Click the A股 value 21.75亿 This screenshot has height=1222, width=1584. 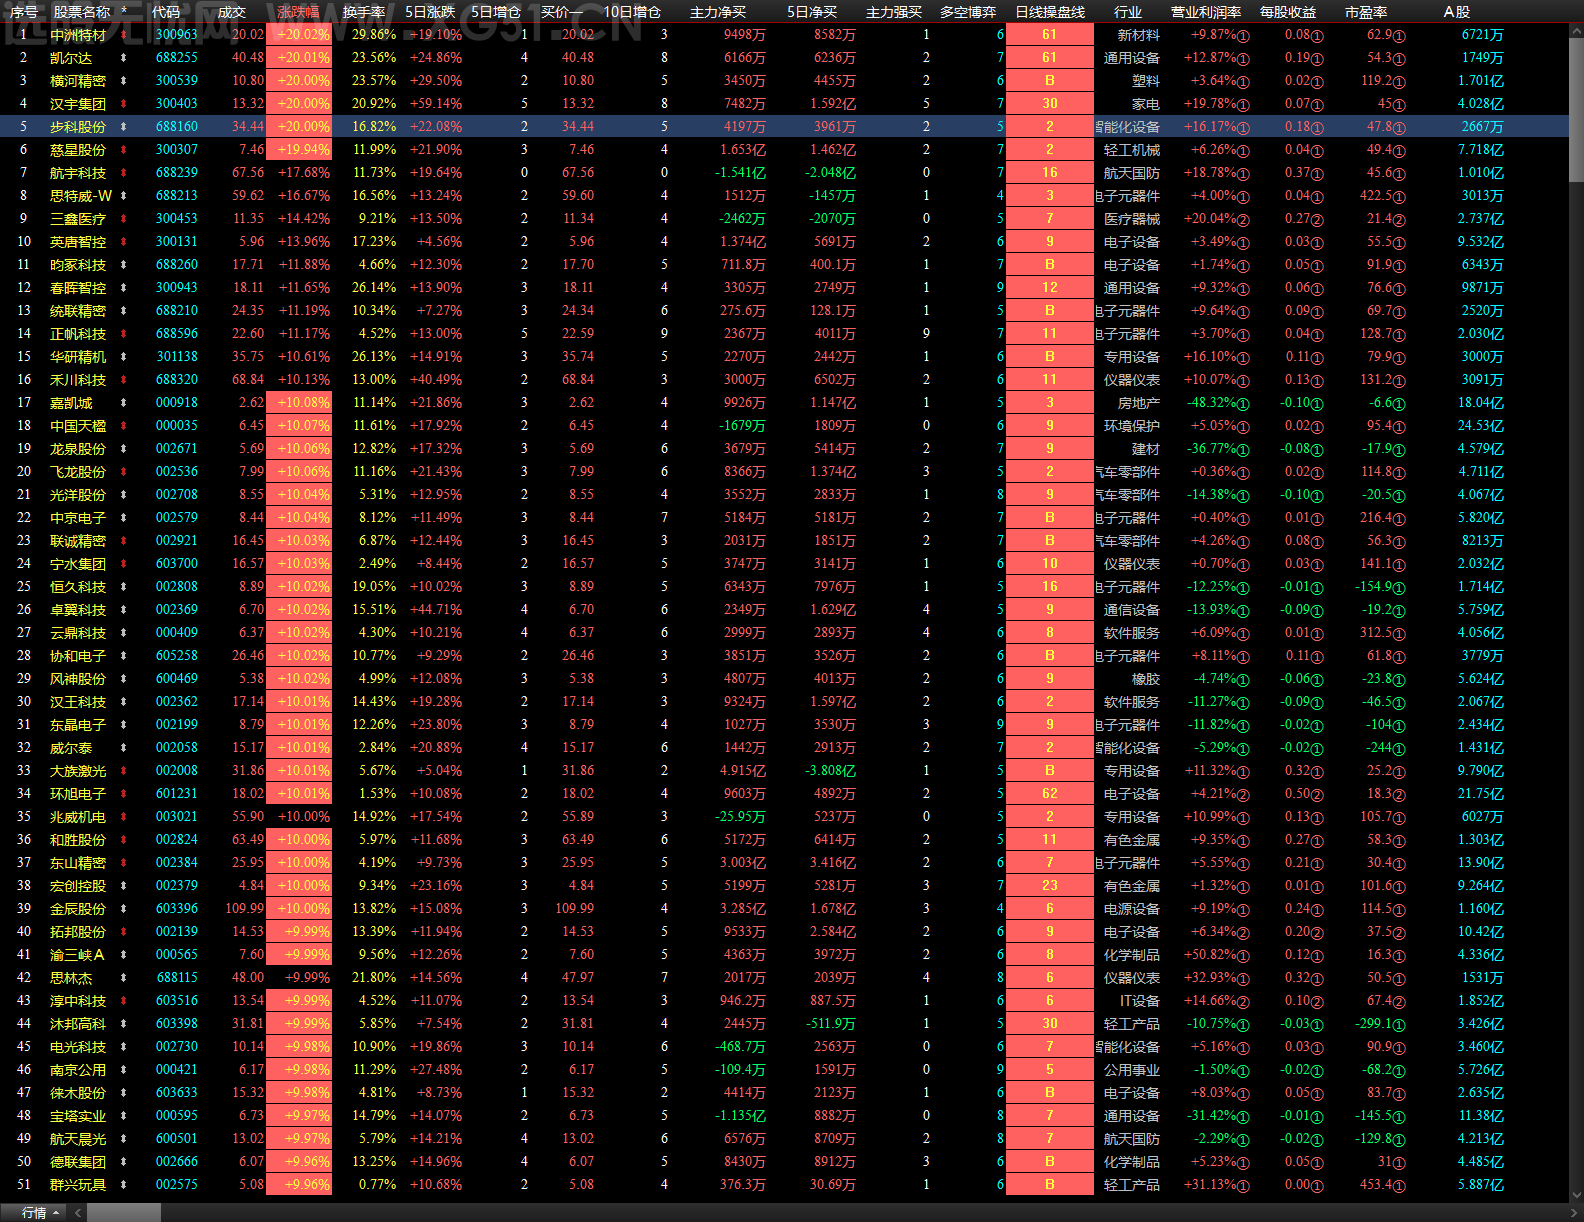[x=1480, y=794]
